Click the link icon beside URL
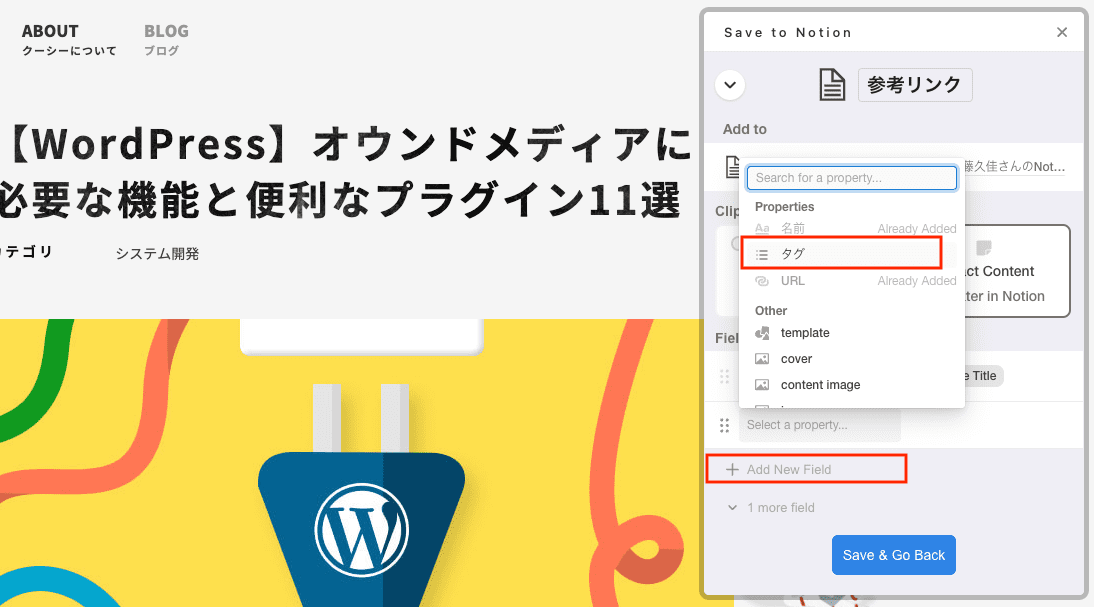1094x607 pixels. tap(762, 280)
